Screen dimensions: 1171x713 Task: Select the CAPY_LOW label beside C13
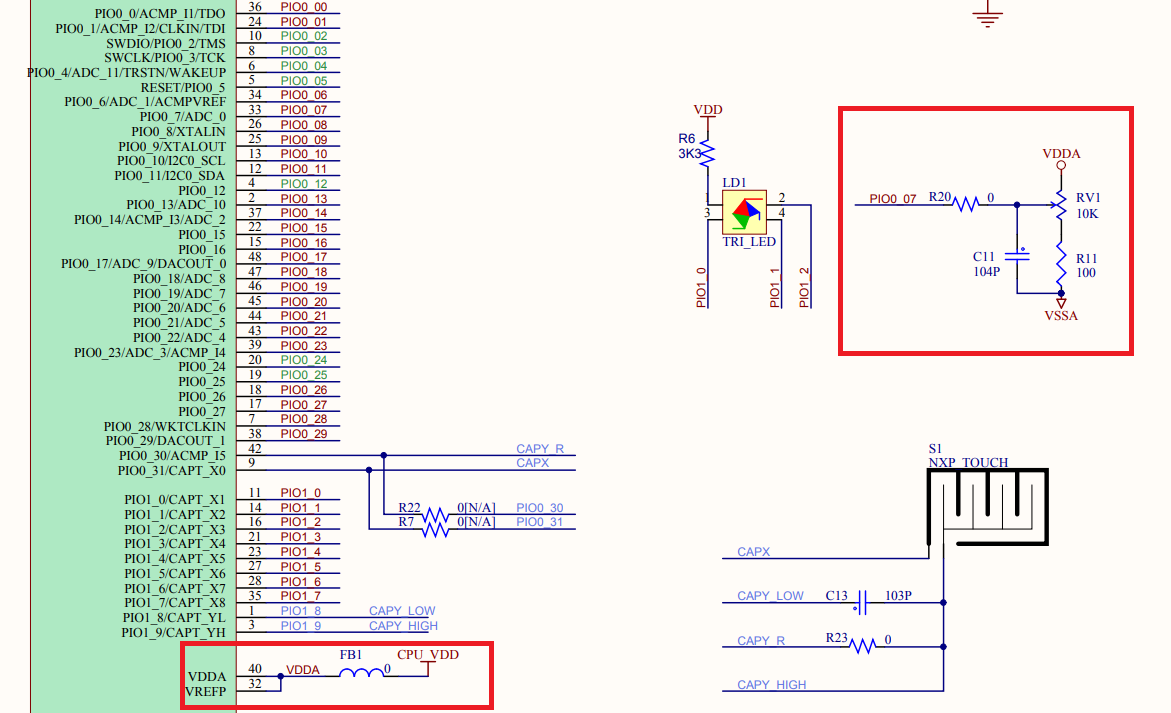pos(770,596)
